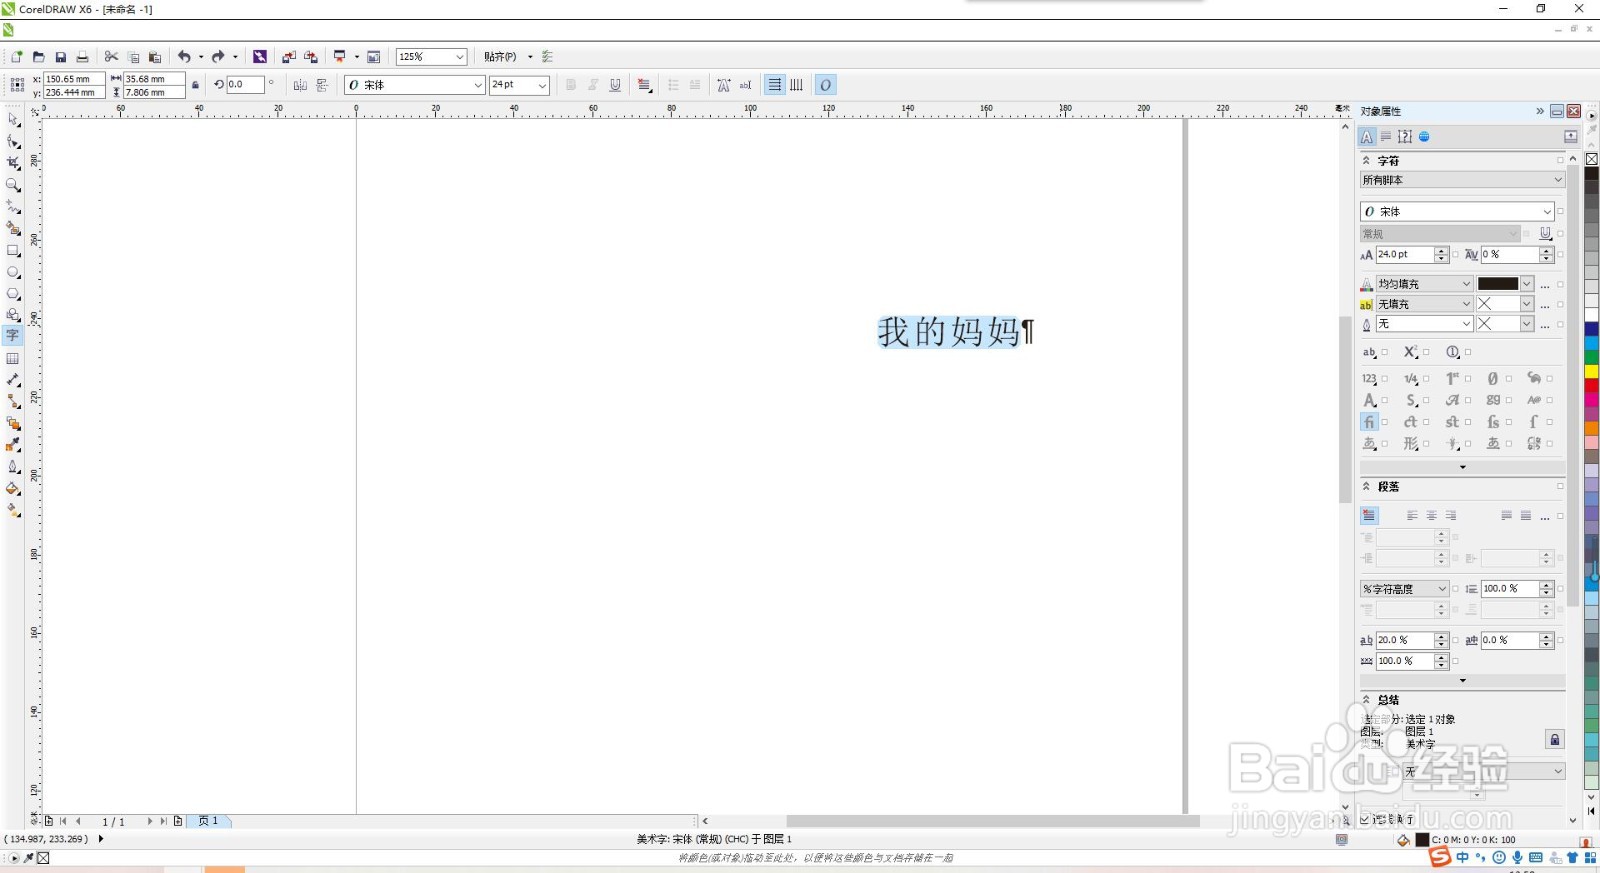This screenshot has height=873, width=1600.
Task: Choose the Eyedropper tool
Action: tap(13, 445)
